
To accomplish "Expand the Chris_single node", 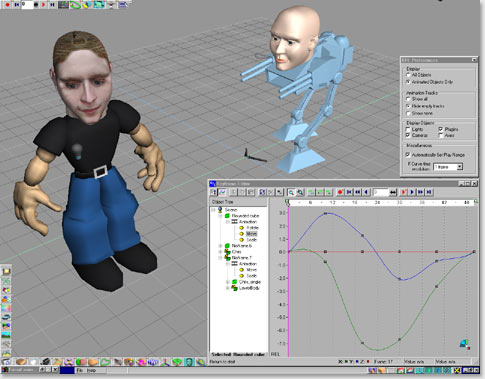I will [228, 282].
